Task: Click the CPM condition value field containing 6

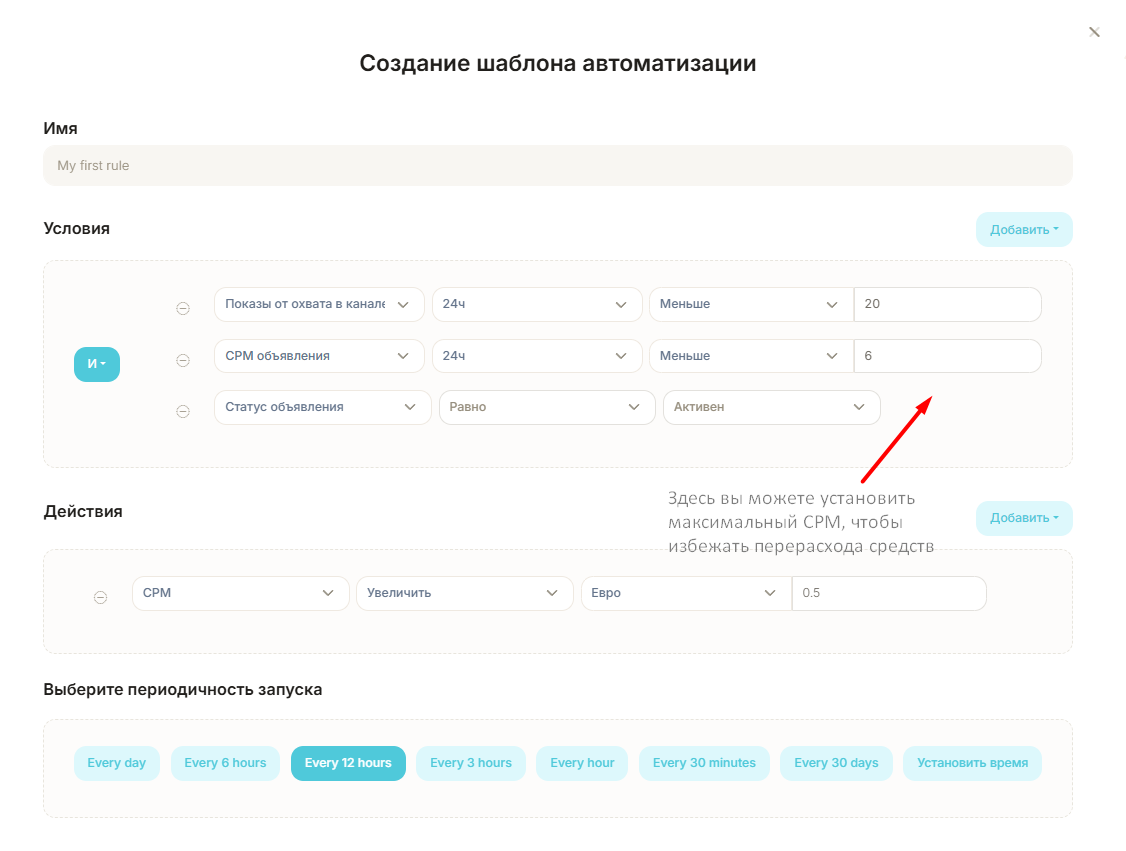Action: [x=947, y=356]
